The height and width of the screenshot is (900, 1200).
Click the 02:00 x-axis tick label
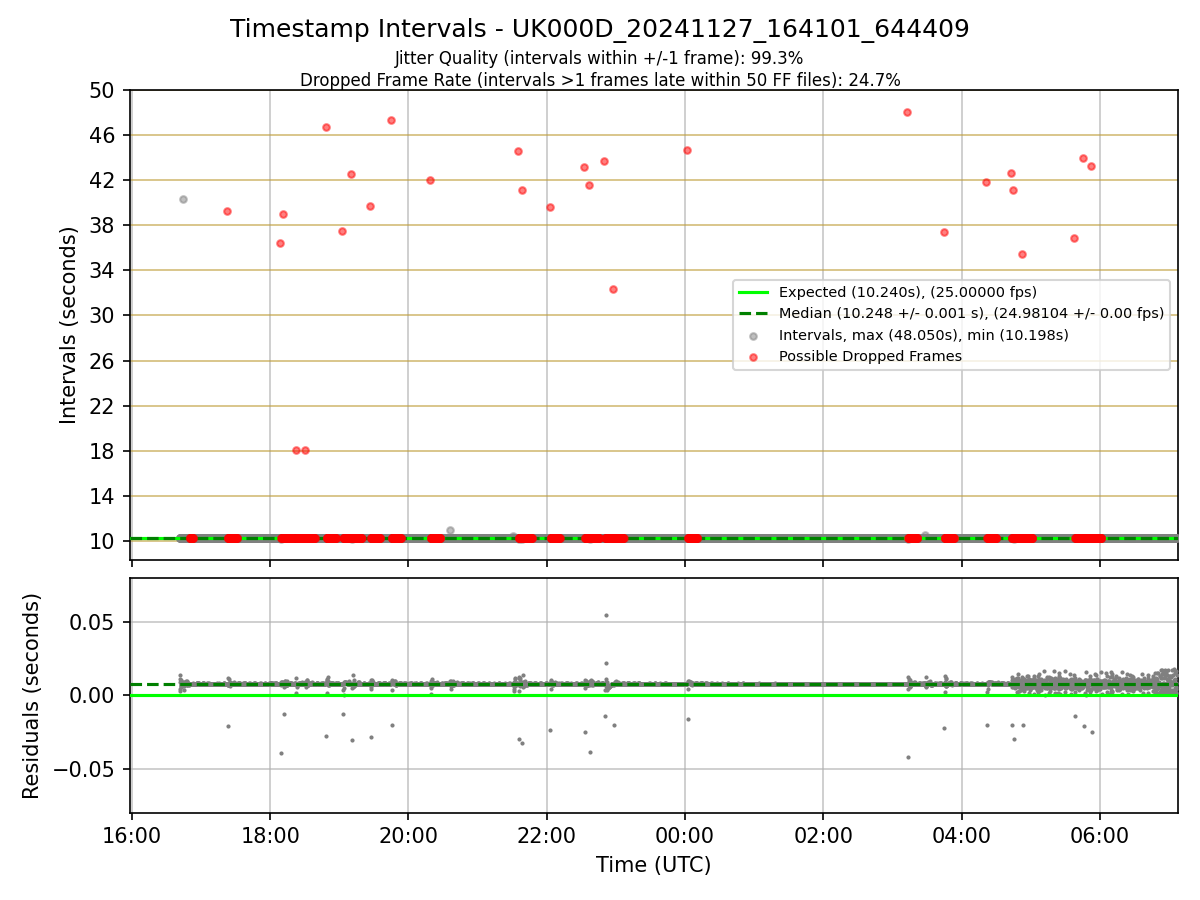pos(823,835)
